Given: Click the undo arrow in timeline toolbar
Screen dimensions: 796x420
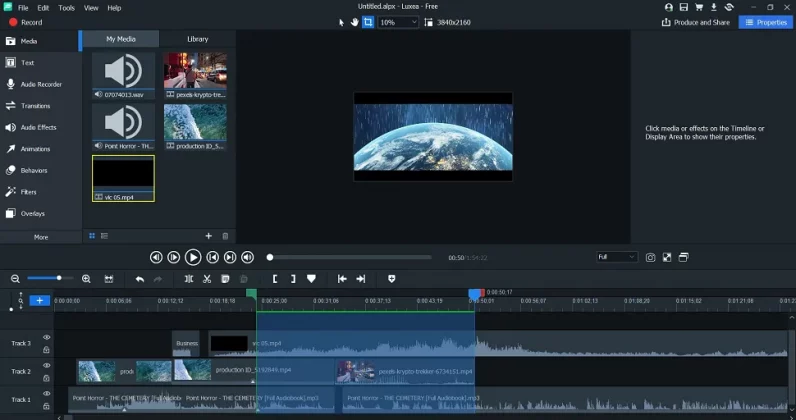Looking at the screenshot, I should tap(140, 279).
